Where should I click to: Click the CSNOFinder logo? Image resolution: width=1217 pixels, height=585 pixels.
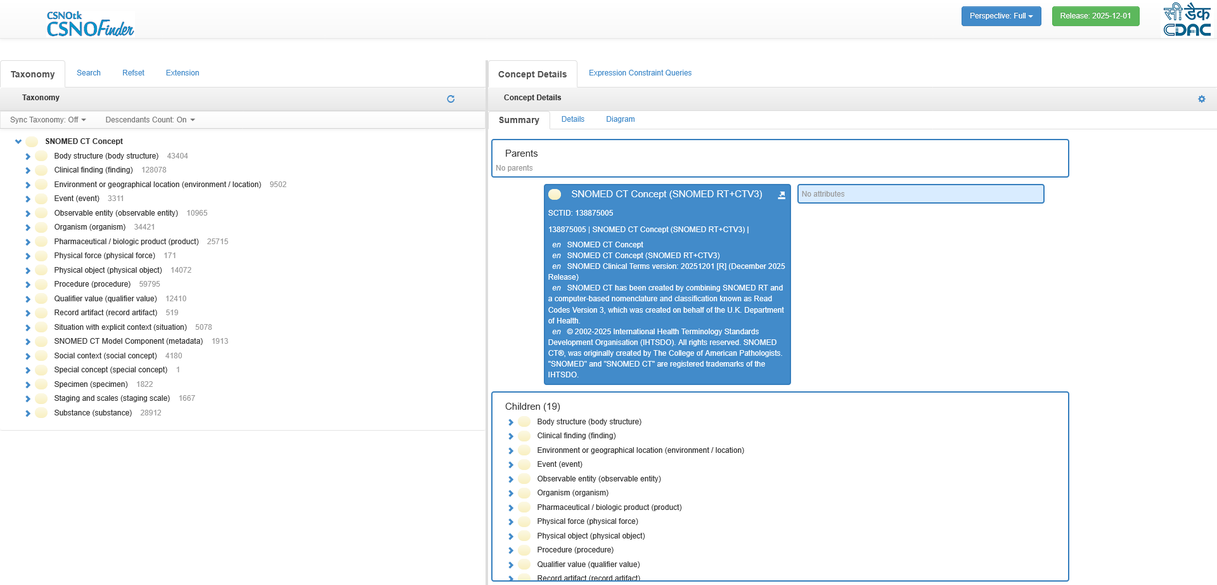tap(90, 23)
